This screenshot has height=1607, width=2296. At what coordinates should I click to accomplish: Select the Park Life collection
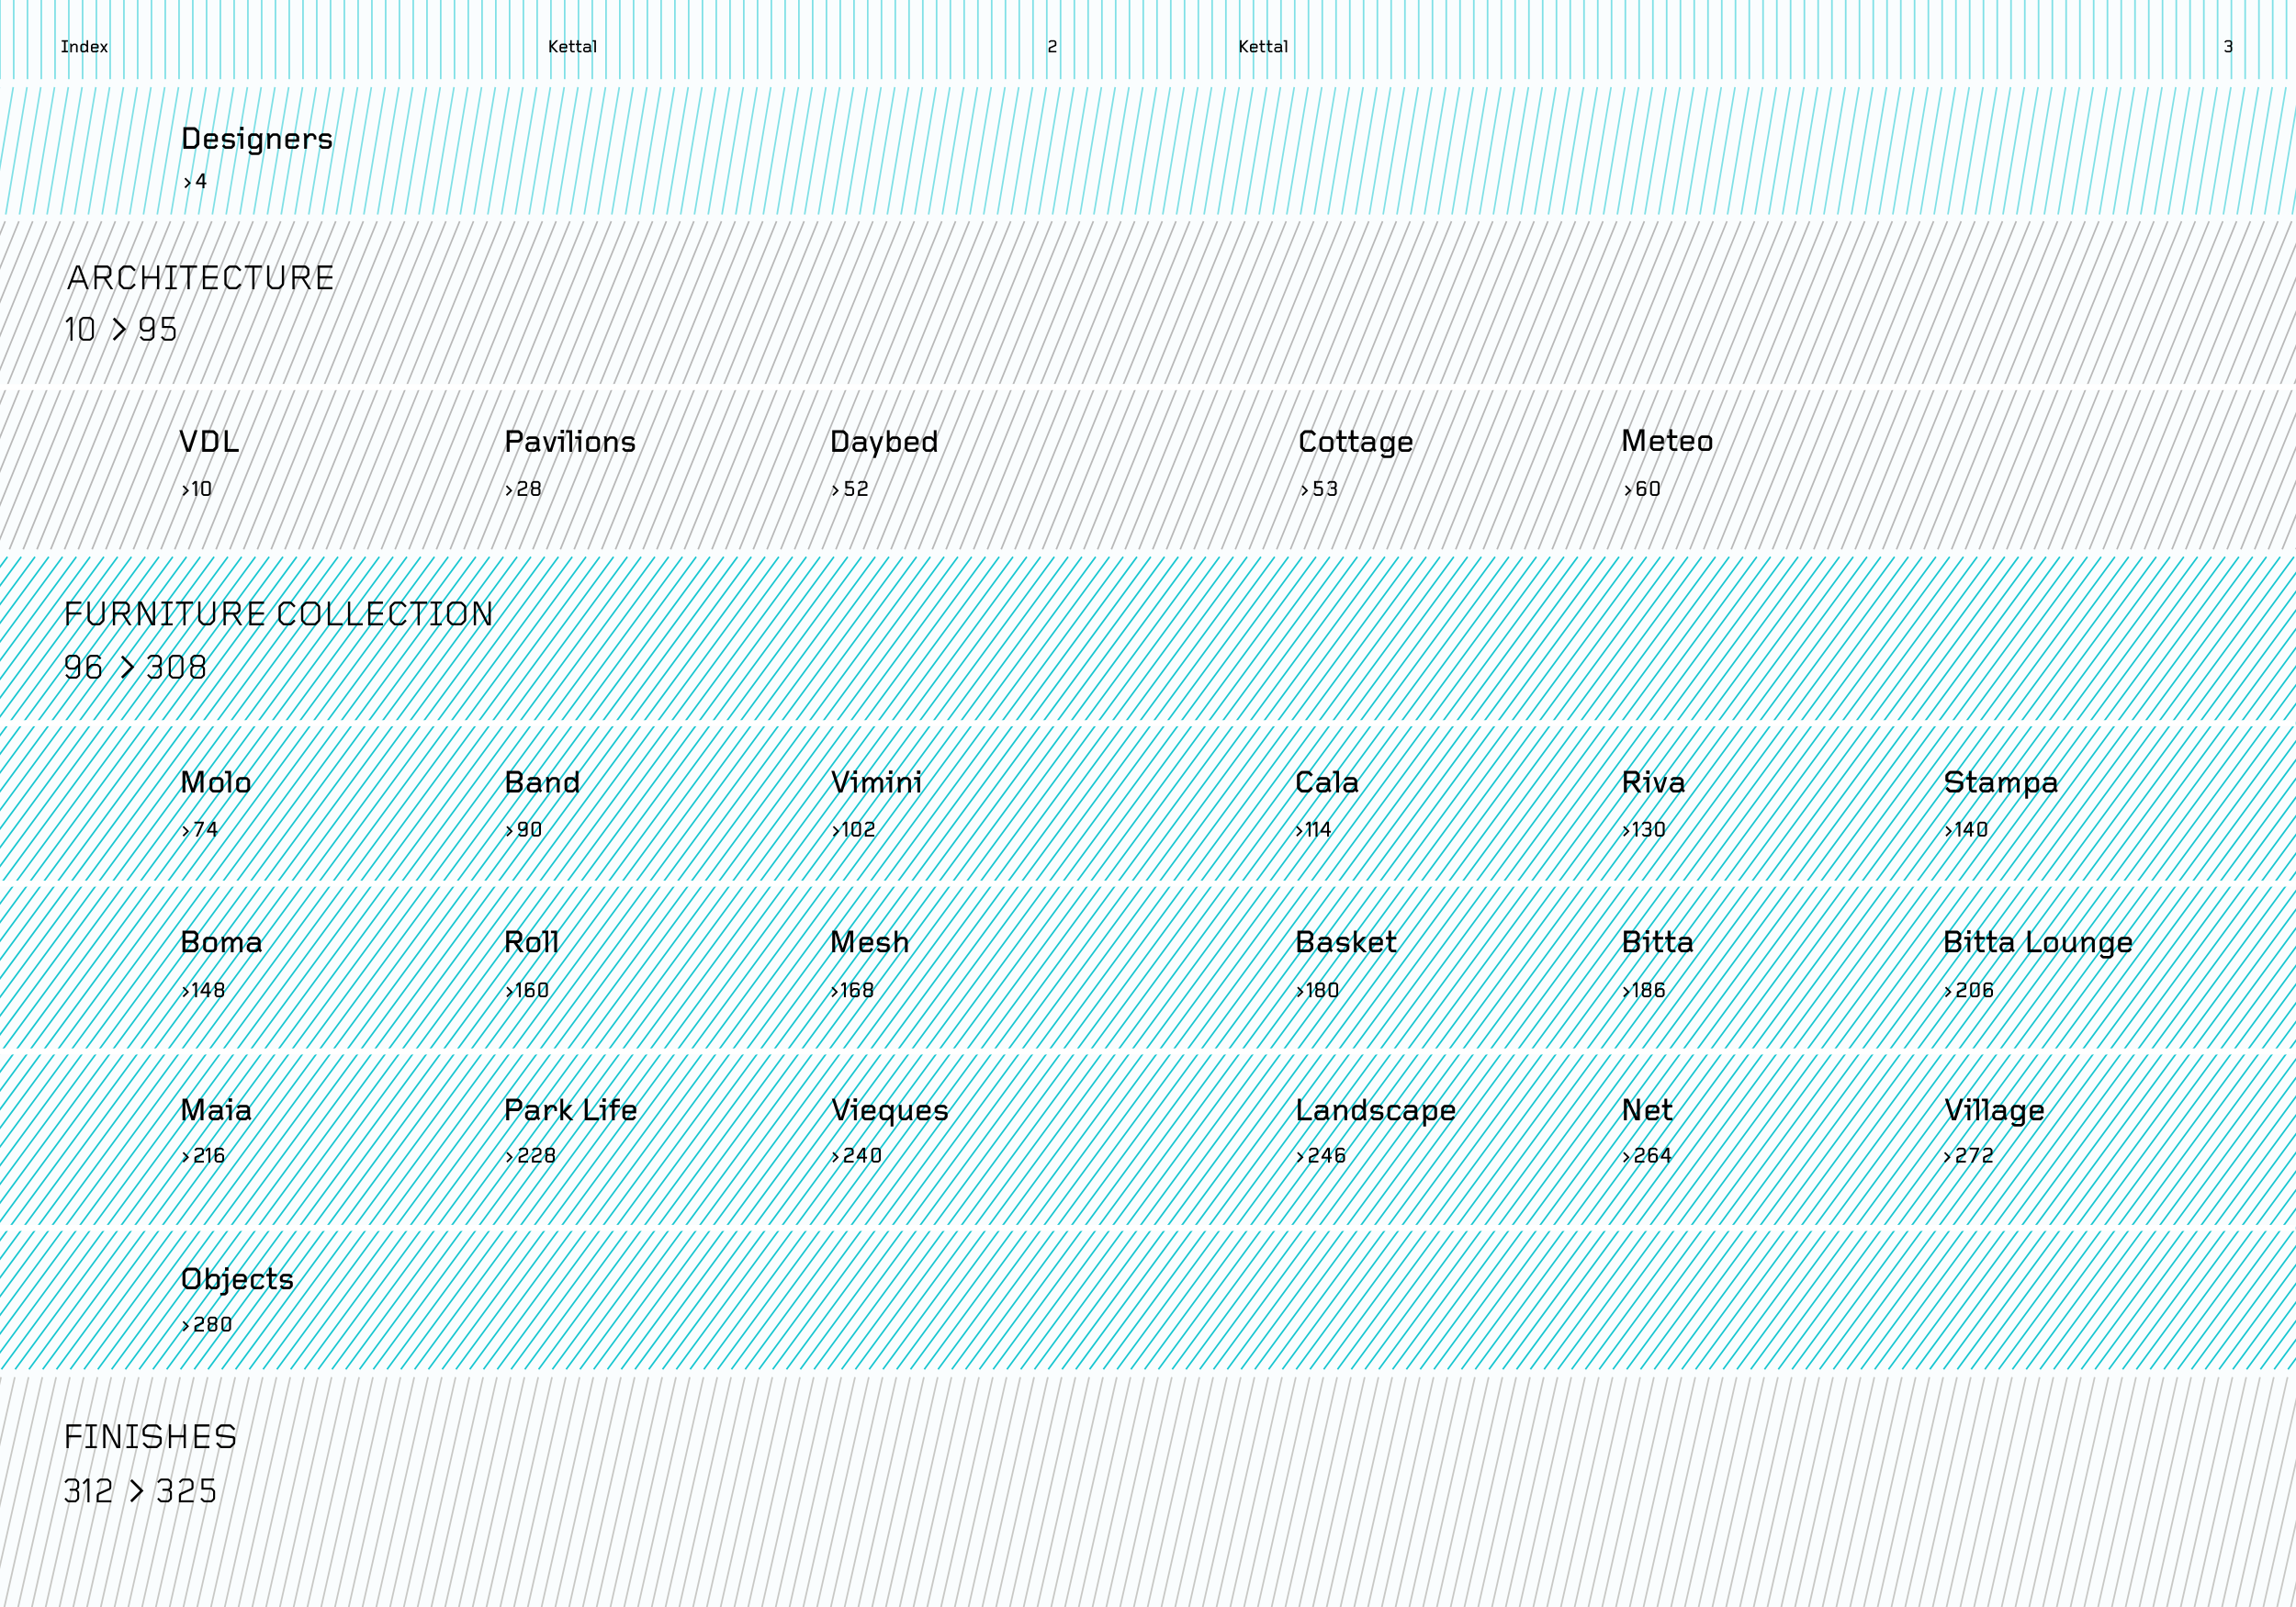(570, 1110)
